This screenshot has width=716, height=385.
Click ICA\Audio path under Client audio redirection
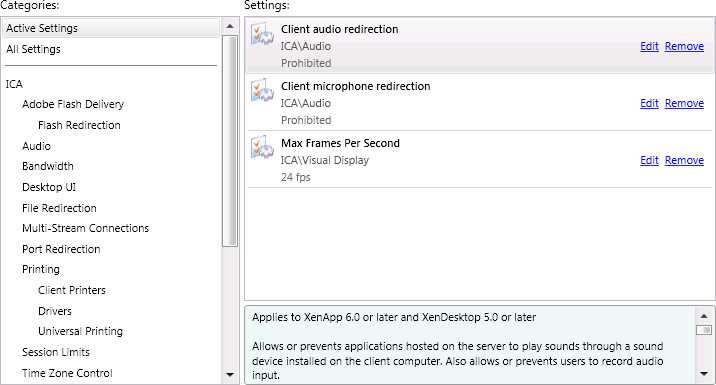click(x=305, y=46)
